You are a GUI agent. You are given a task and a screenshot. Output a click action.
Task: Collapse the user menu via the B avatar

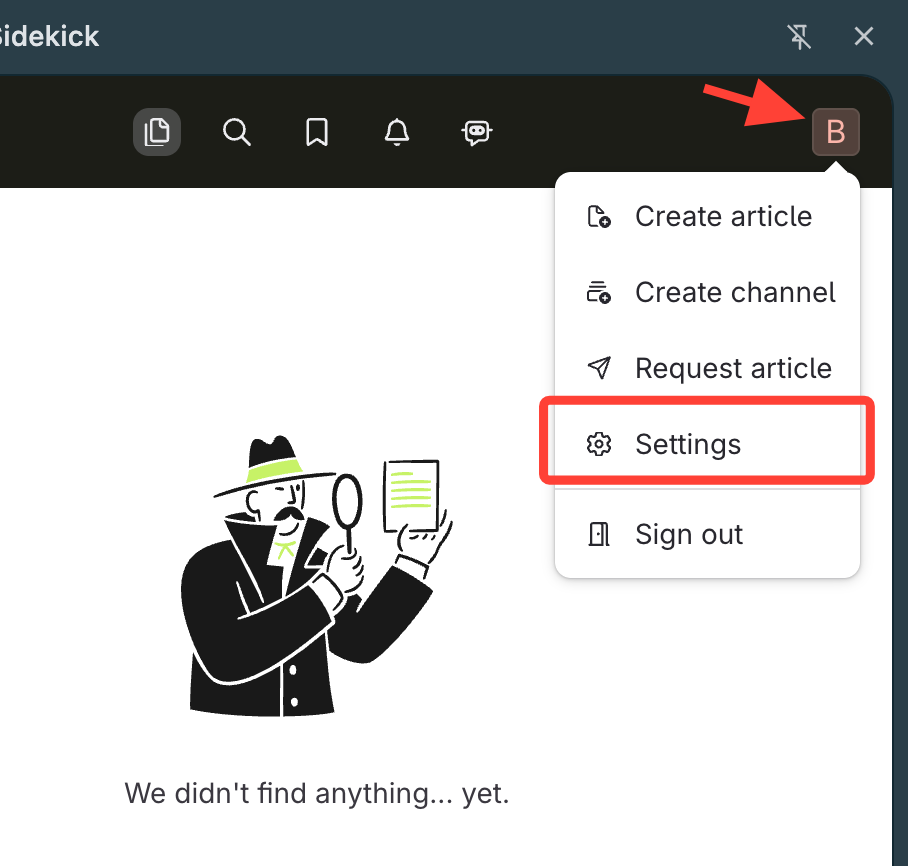point(835,132)
